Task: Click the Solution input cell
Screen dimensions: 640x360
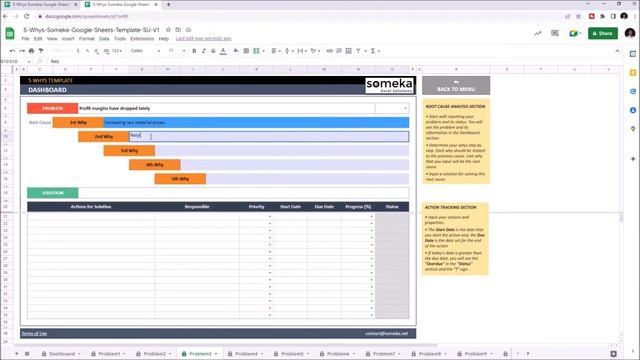Action: (243, 193)
